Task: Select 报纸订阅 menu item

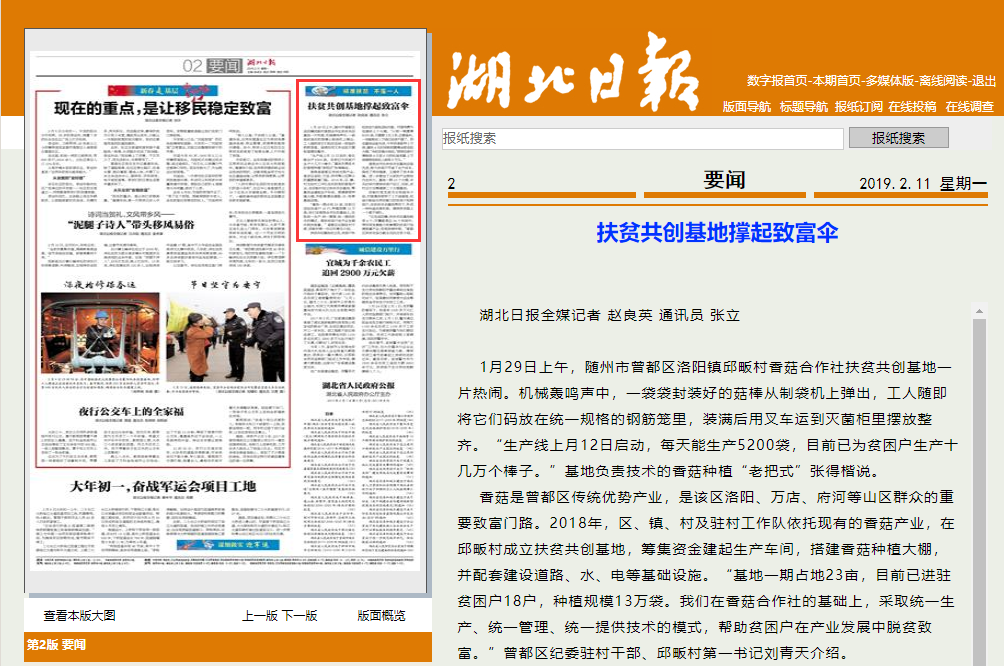Action: click(859, 107)
